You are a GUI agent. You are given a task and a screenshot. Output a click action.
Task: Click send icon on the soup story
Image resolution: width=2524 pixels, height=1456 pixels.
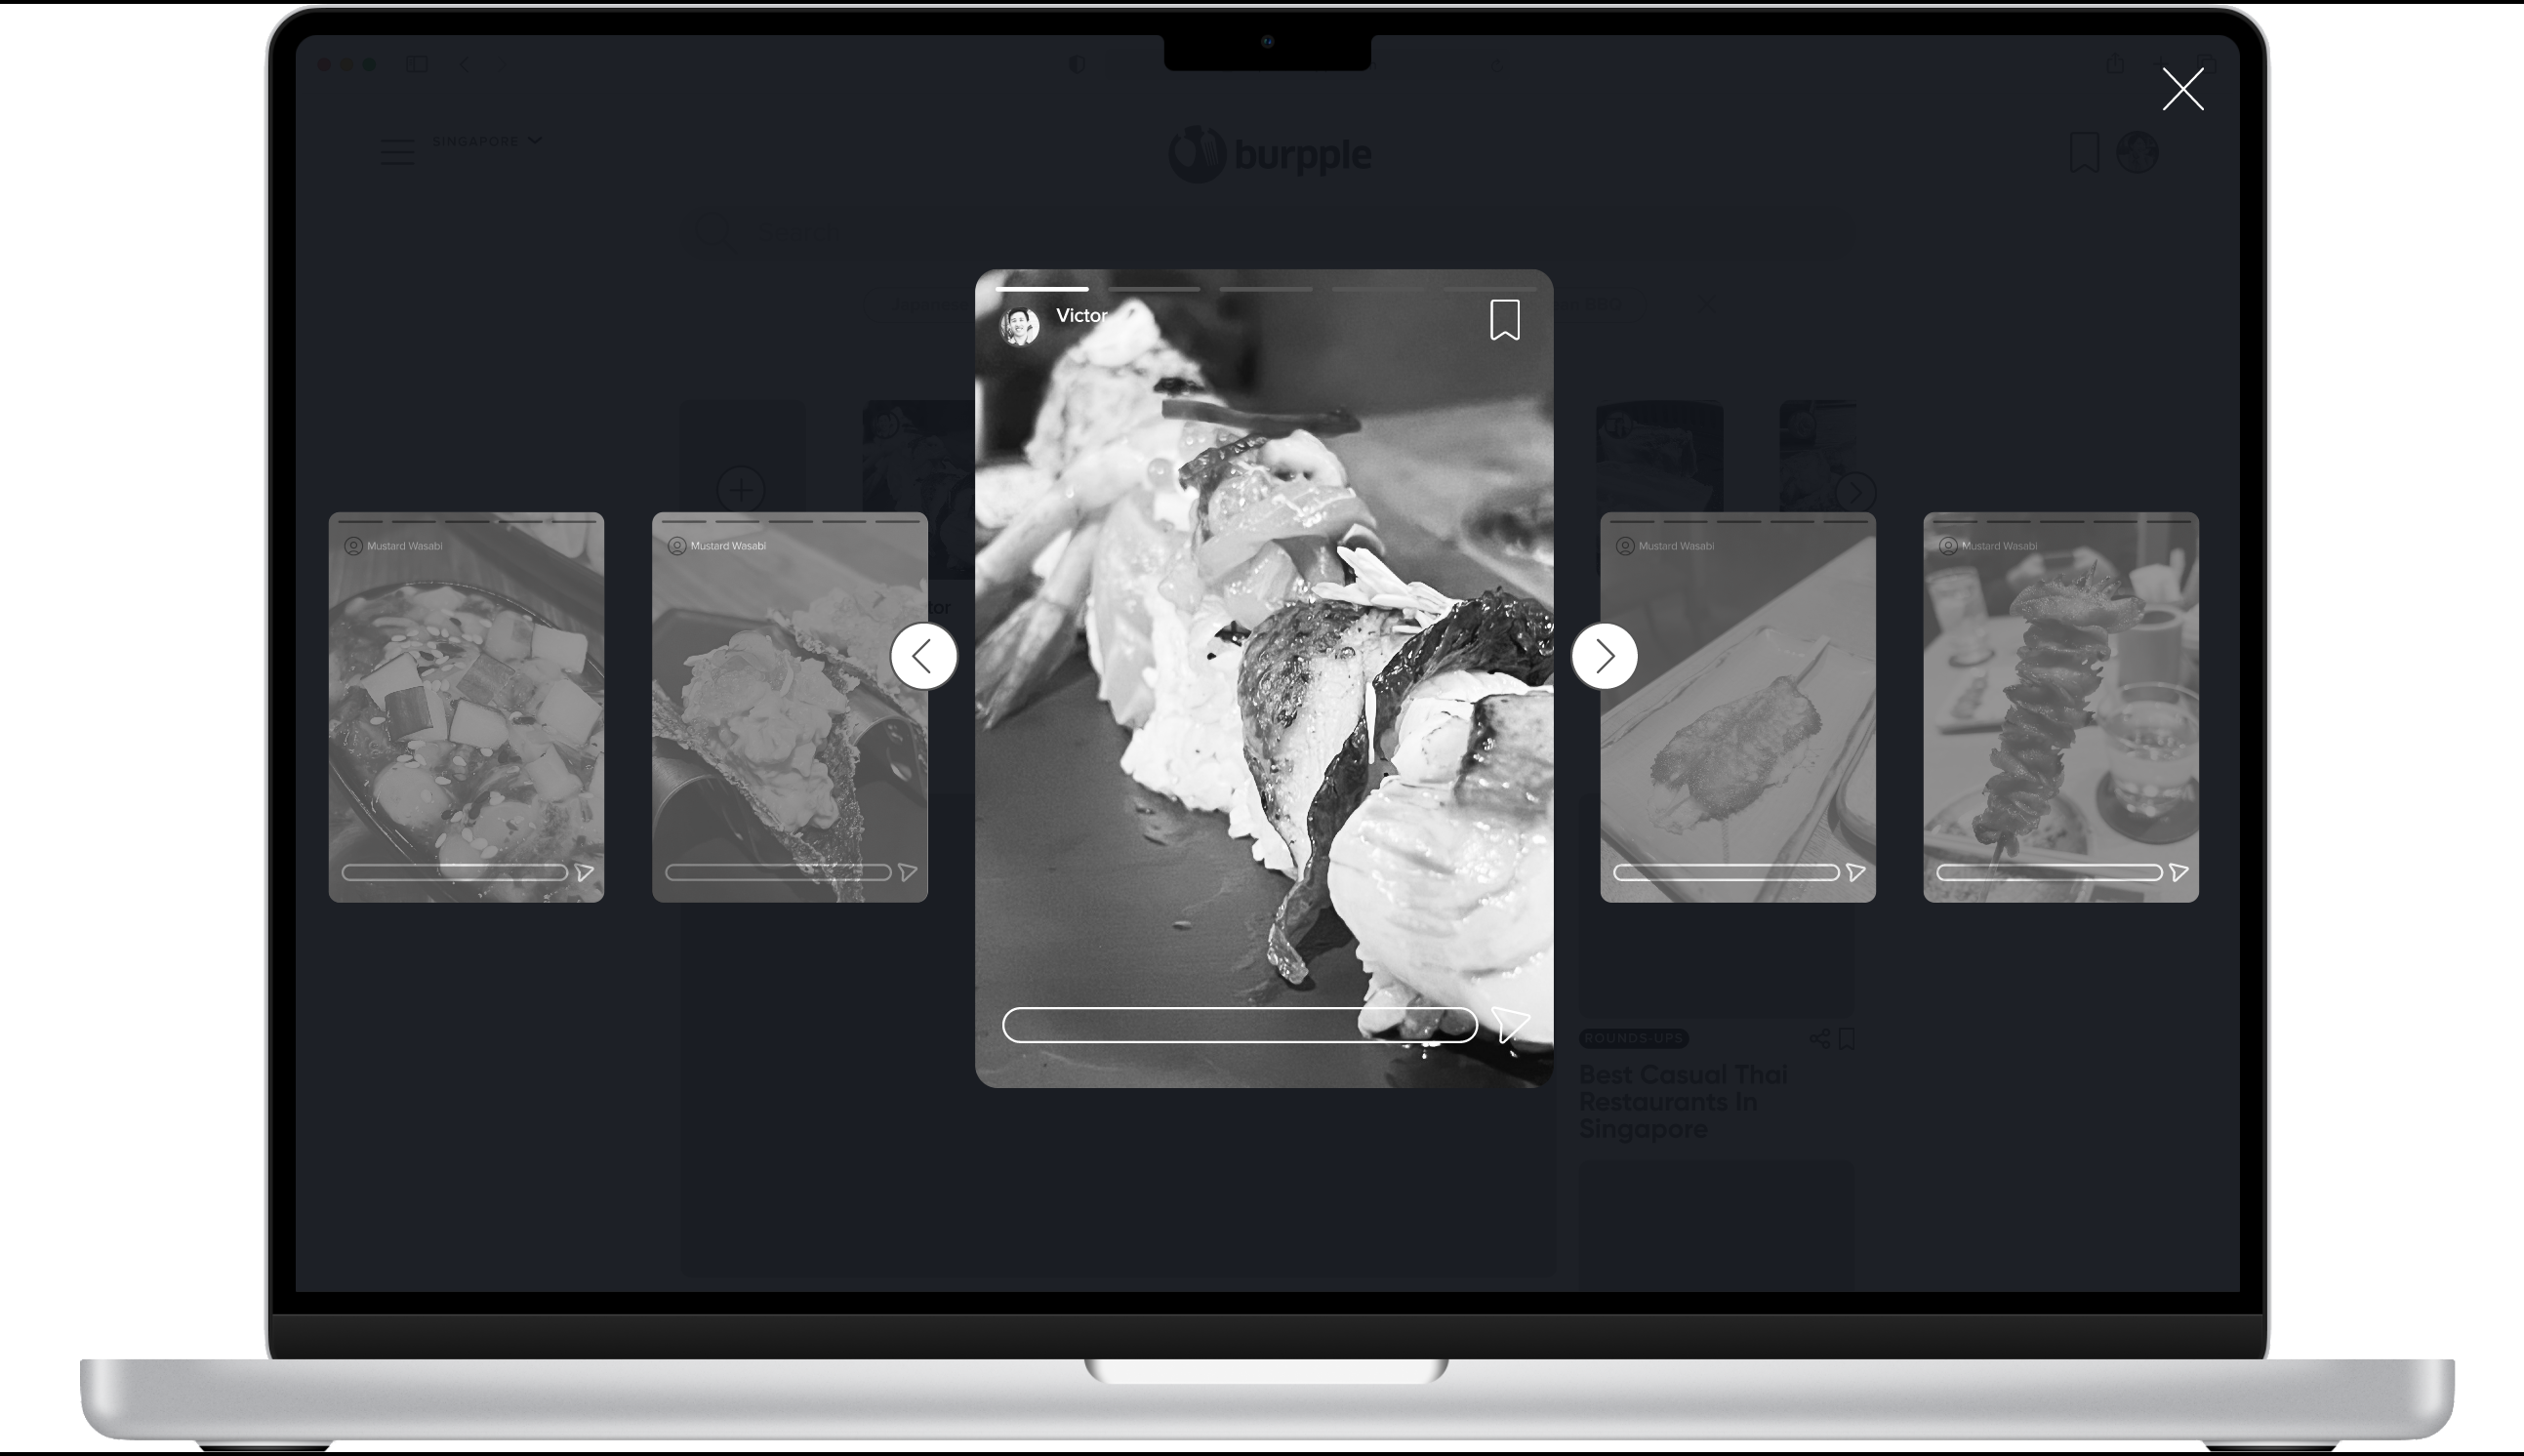click(x=585, y=873)
